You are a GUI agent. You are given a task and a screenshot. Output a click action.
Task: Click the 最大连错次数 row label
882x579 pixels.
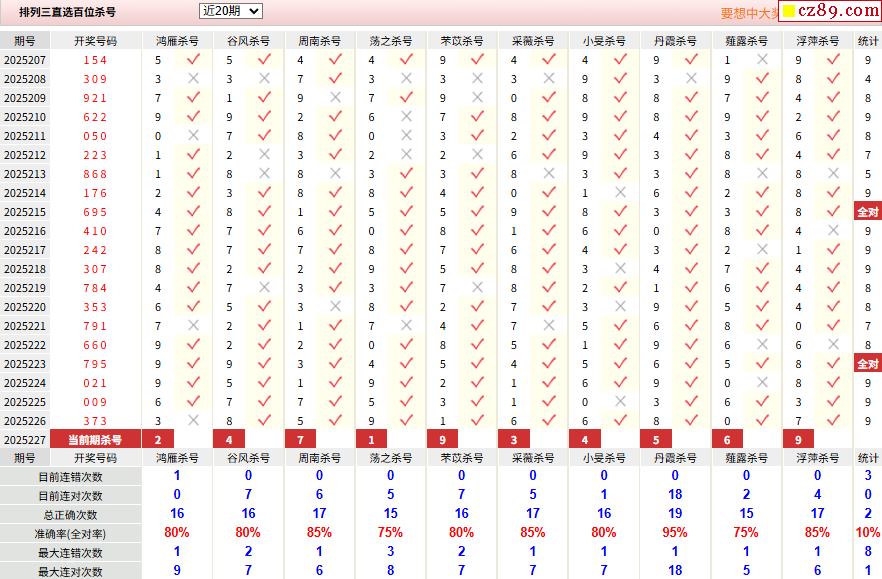tap(70, 553)
